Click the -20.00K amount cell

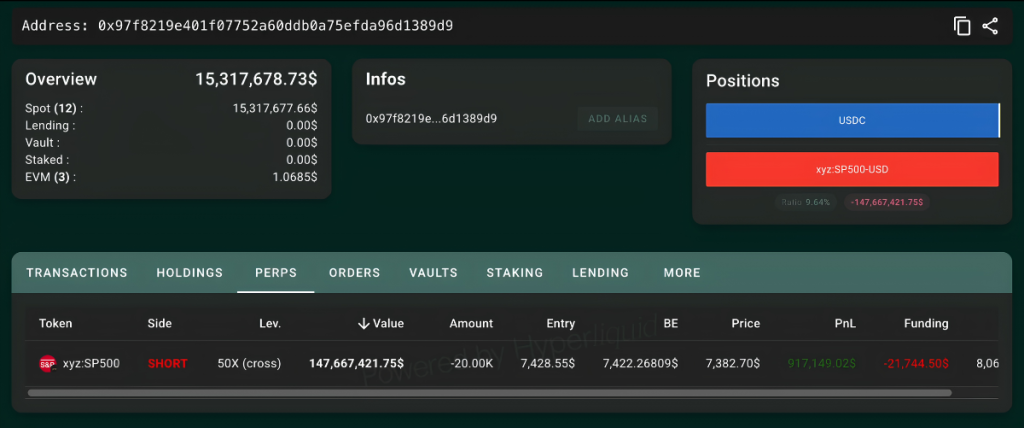[472, 363]
